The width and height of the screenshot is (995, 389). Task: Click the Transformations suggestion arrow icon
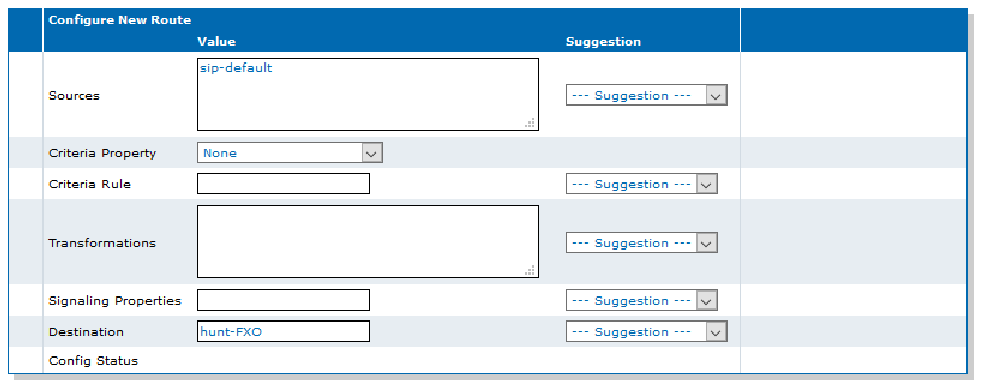pos(707,243)
